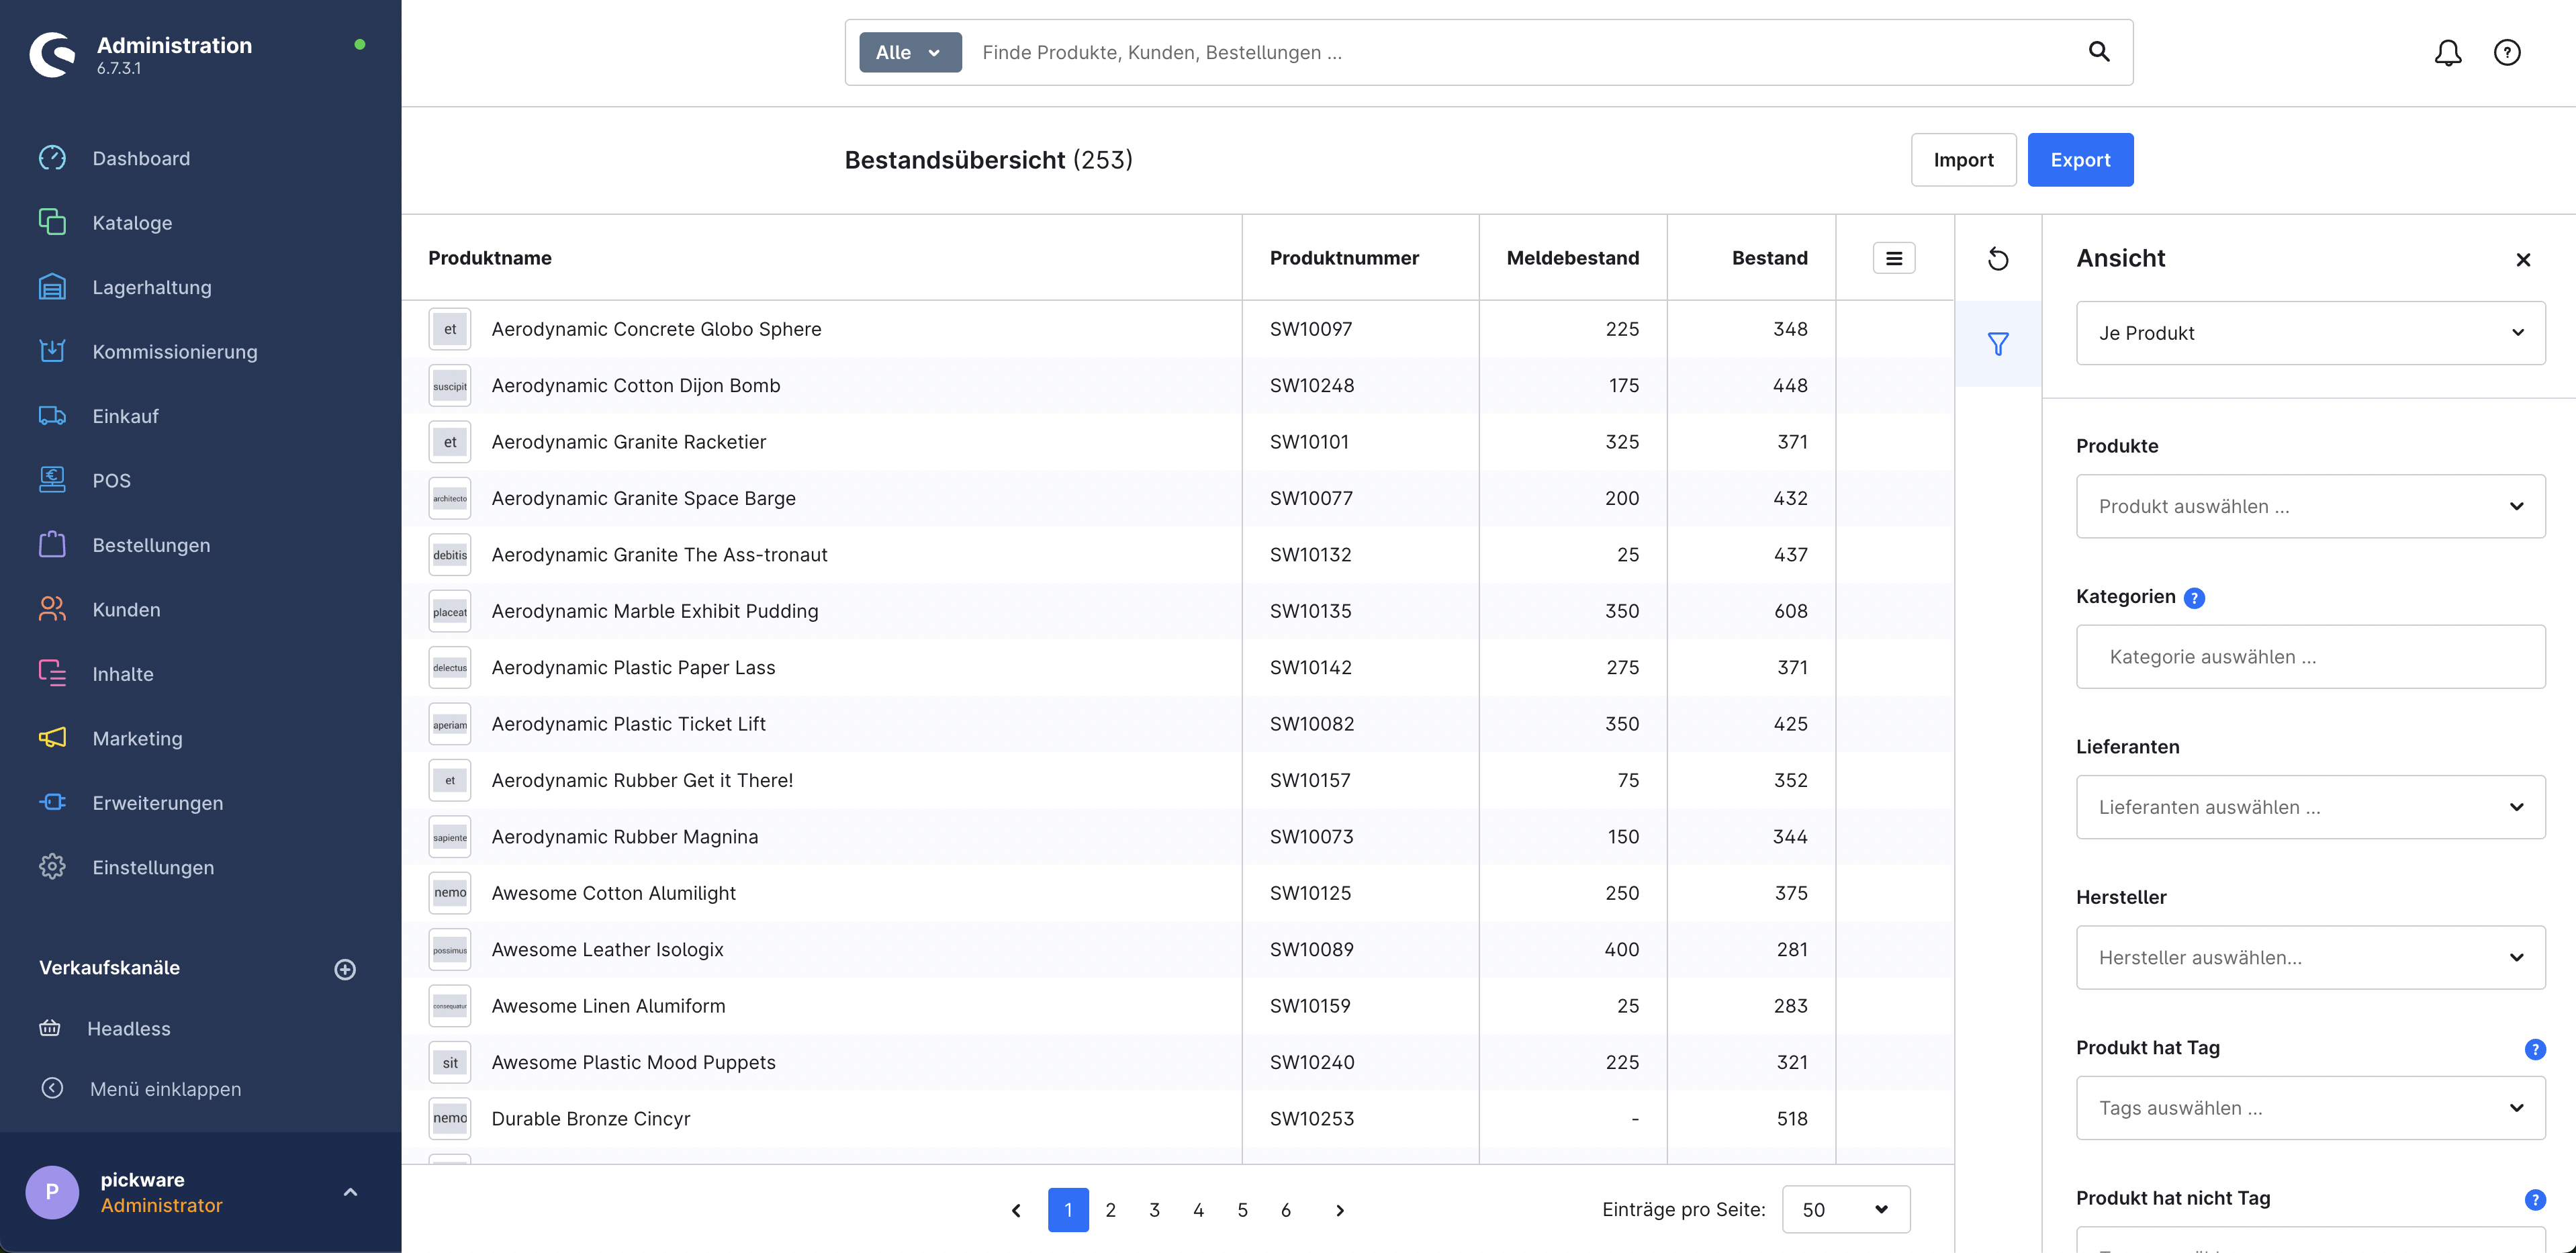Expand the Je Produkt view dropdown
The image size is (2576, 1253).
point(2310,333)
